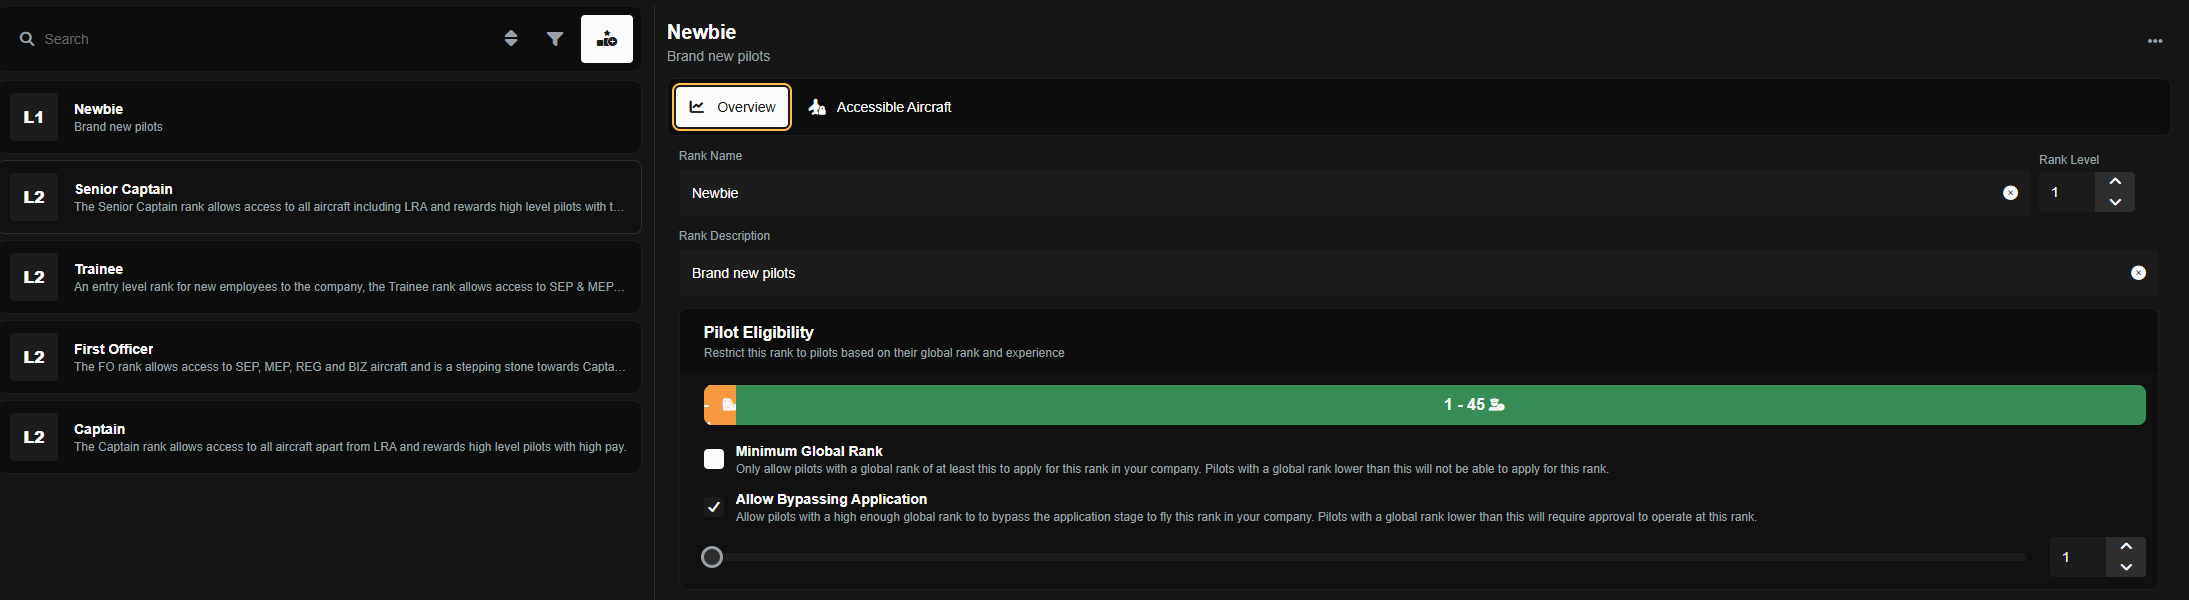Image resolution: width=2189 pixels, height=600 pixels.
Task: Select the First Officer rank entry
Action: click(320, 357)
